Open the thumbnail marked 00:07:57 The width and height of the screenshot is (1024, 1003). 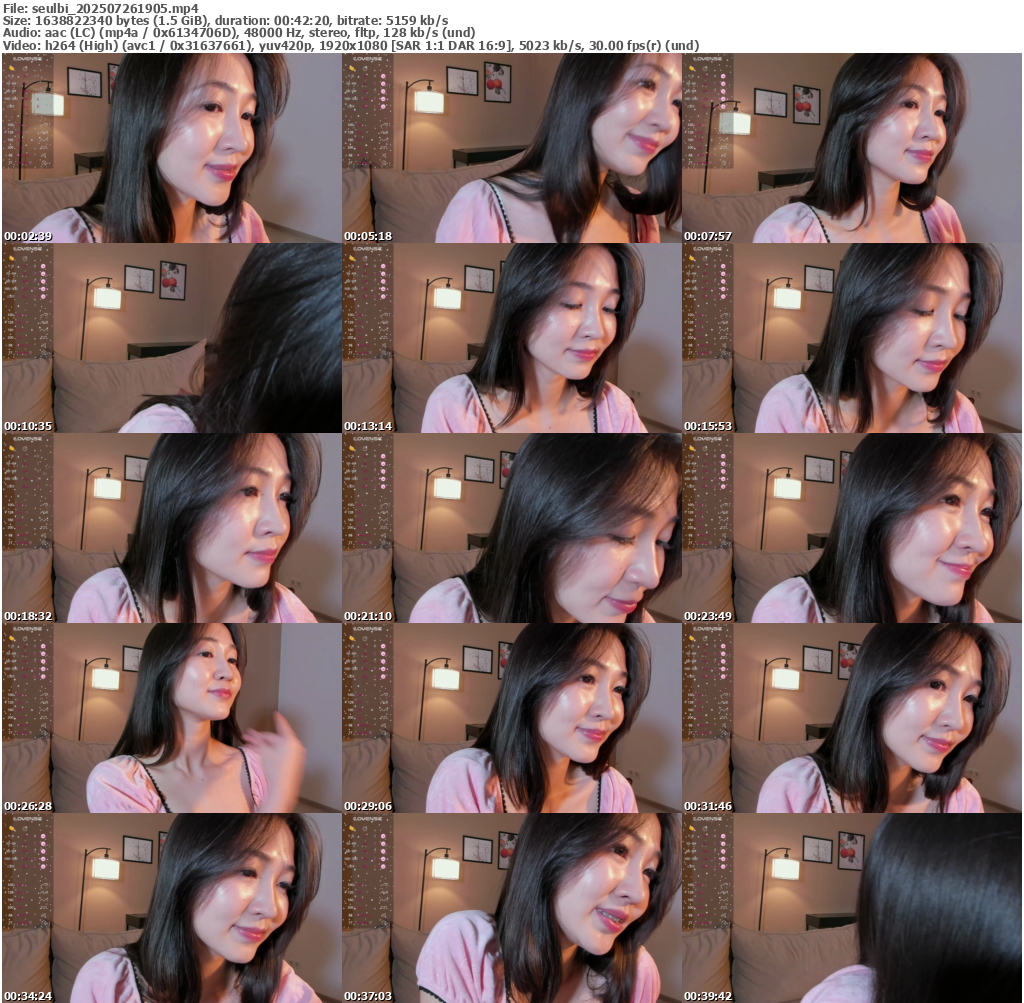pos(851,148)
